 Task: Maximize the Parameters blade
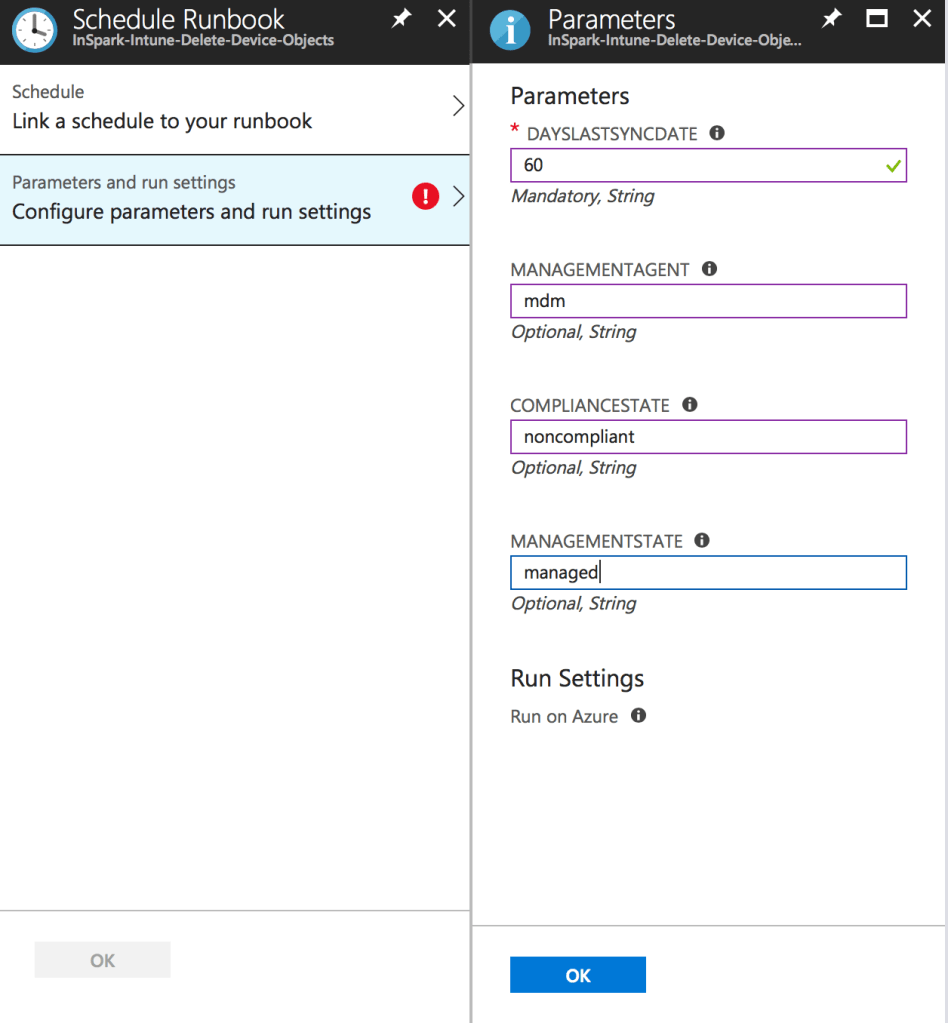tap(878, 17)
